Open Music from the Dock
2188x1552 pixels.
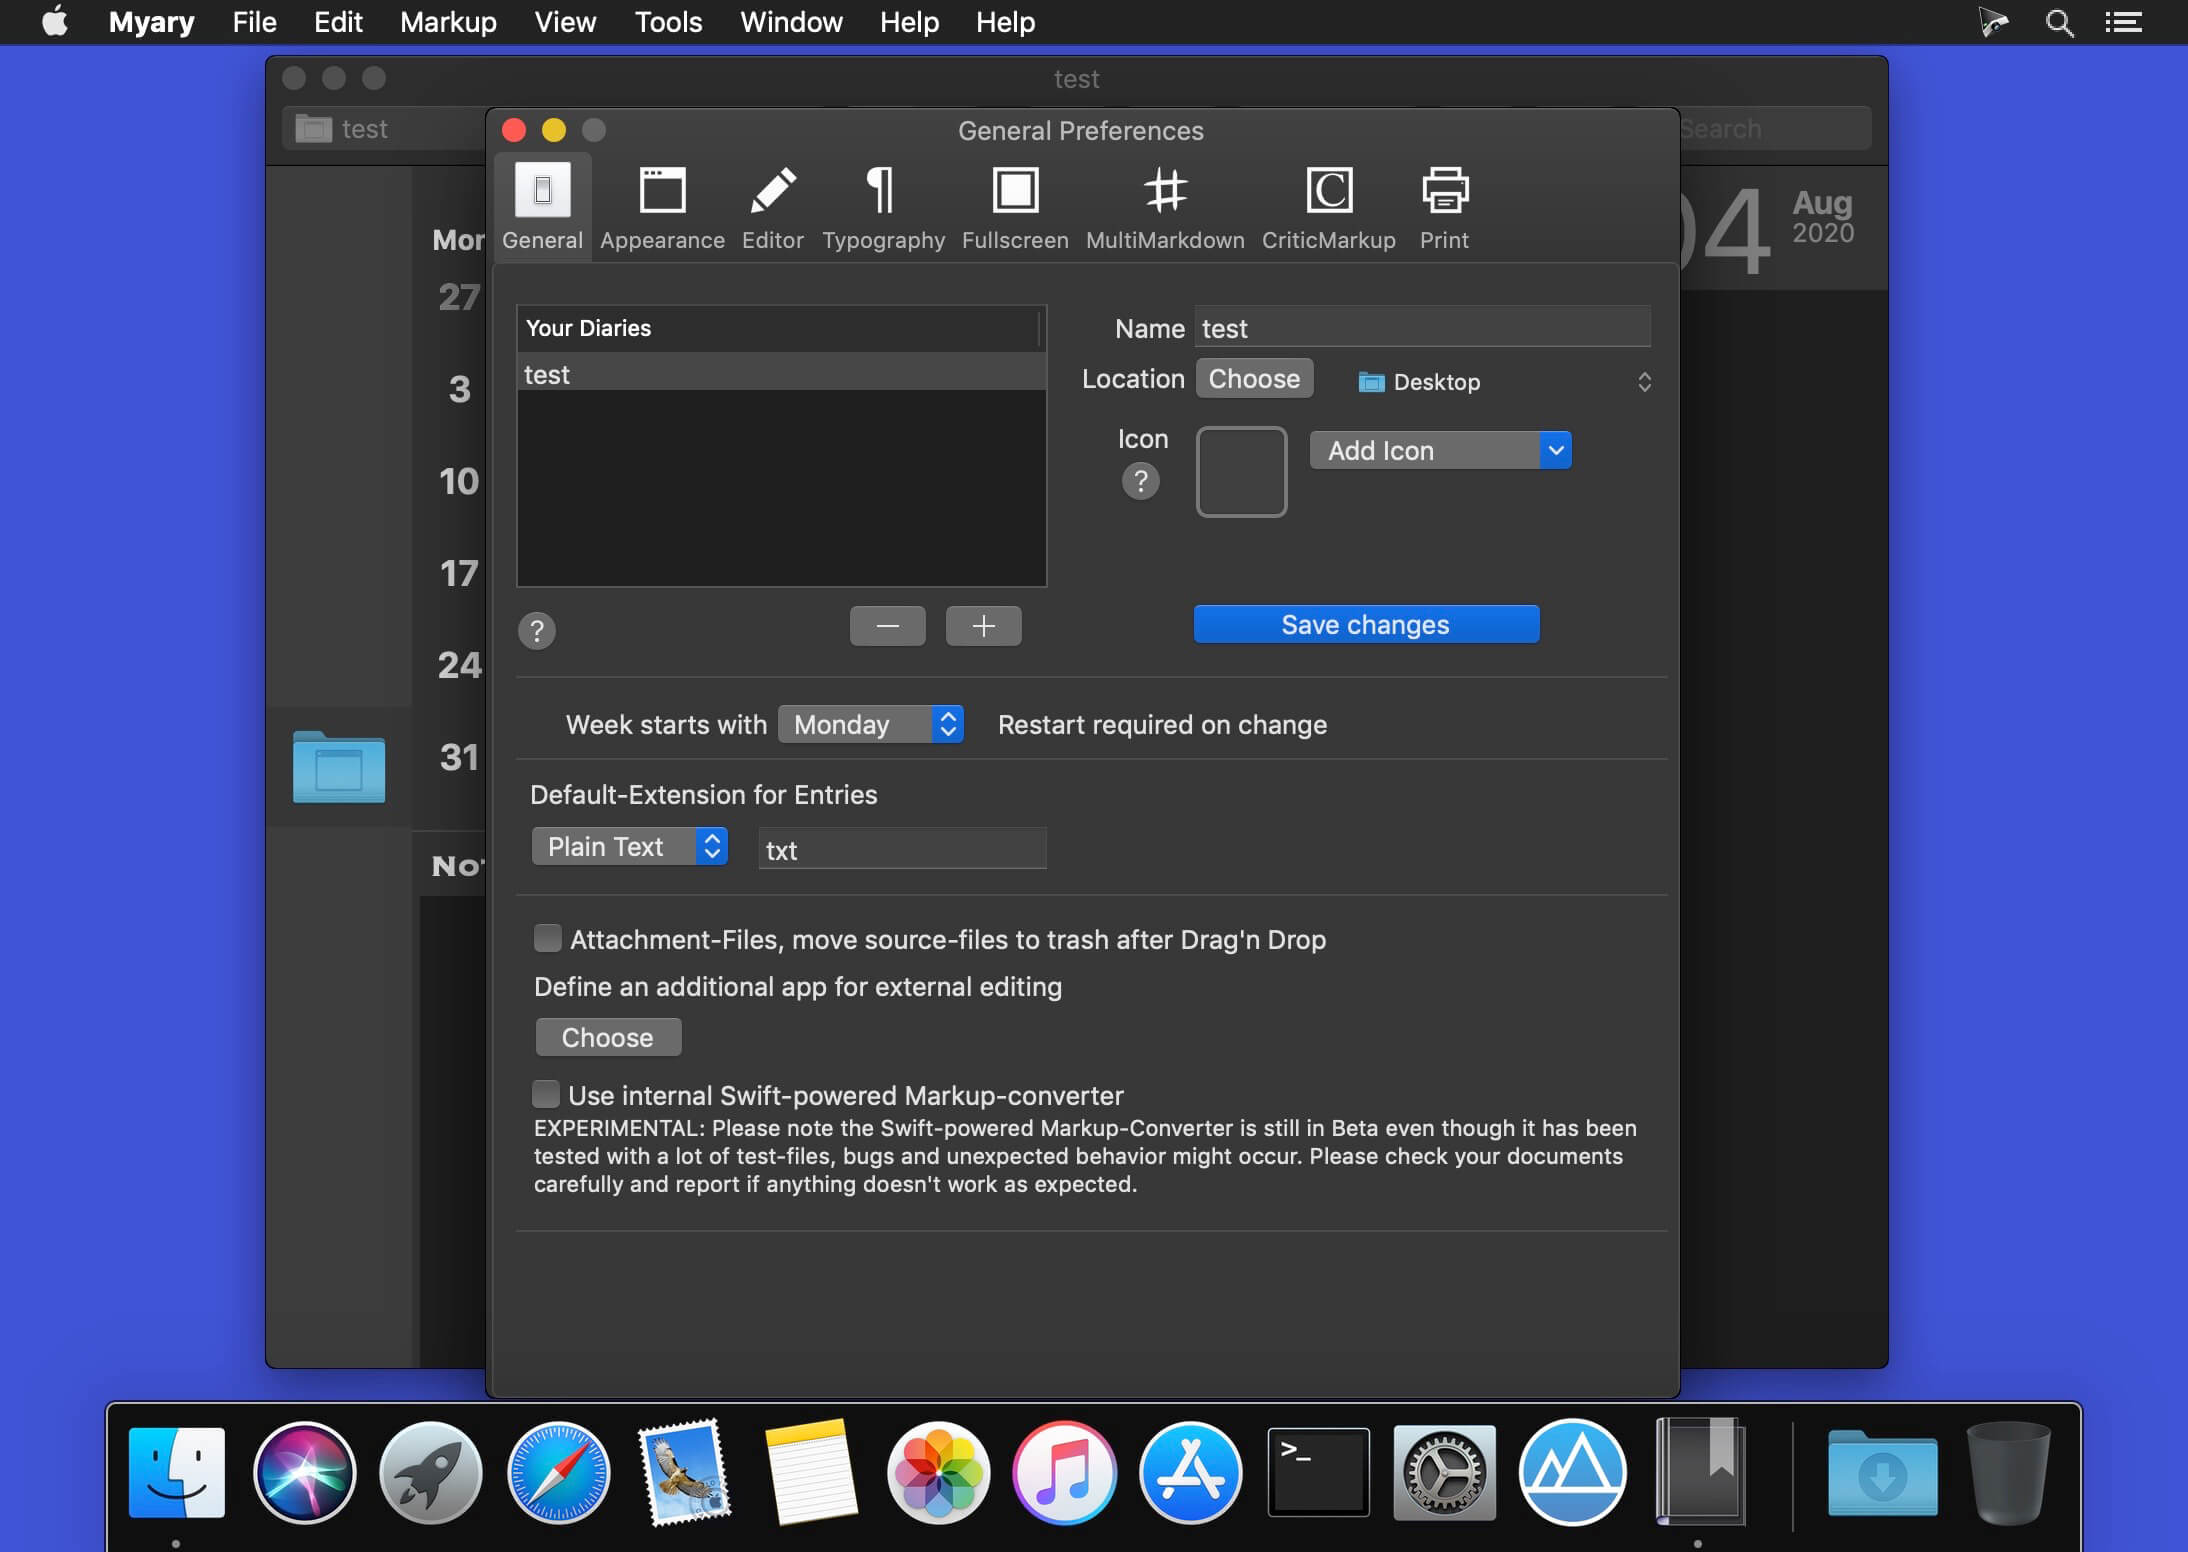(1065, 1473)
